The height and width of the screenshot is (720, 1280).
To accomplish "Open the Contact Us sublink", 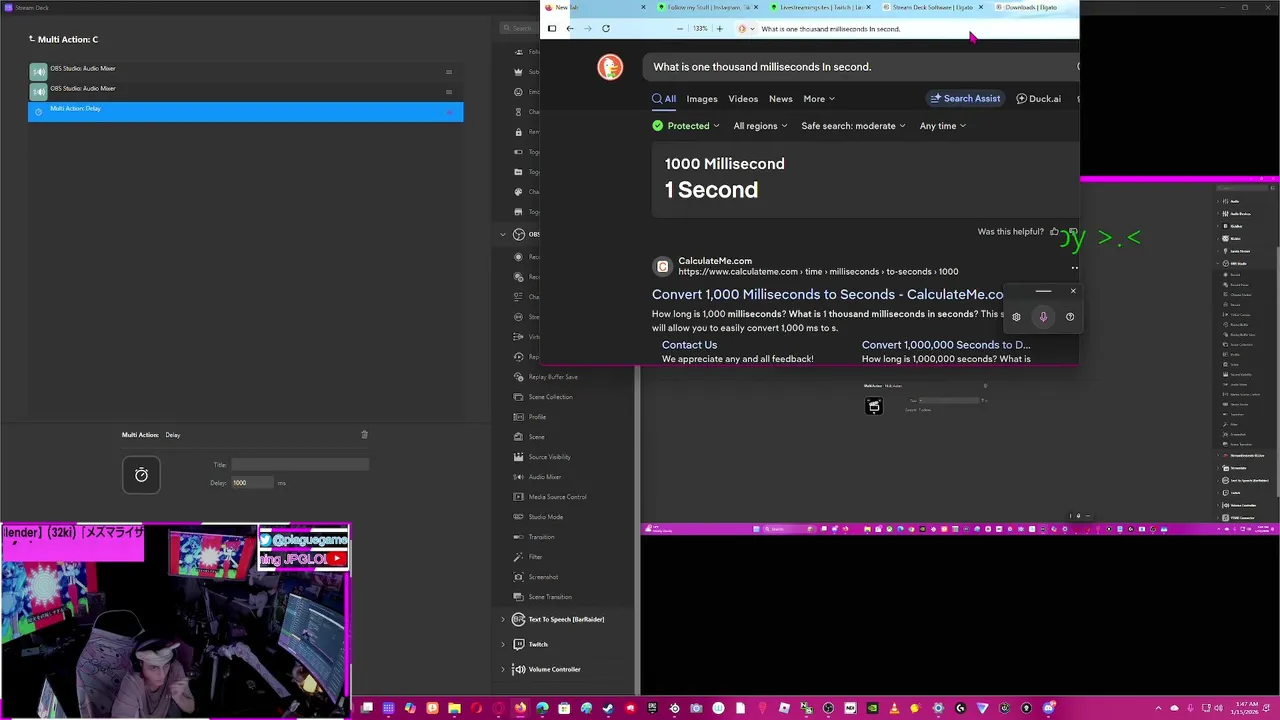I will tap(689, 345).
